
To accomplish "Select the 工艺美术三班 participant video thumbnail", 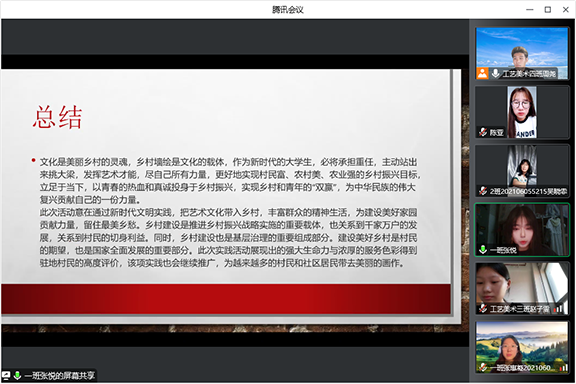I will [x=522, y=288].
